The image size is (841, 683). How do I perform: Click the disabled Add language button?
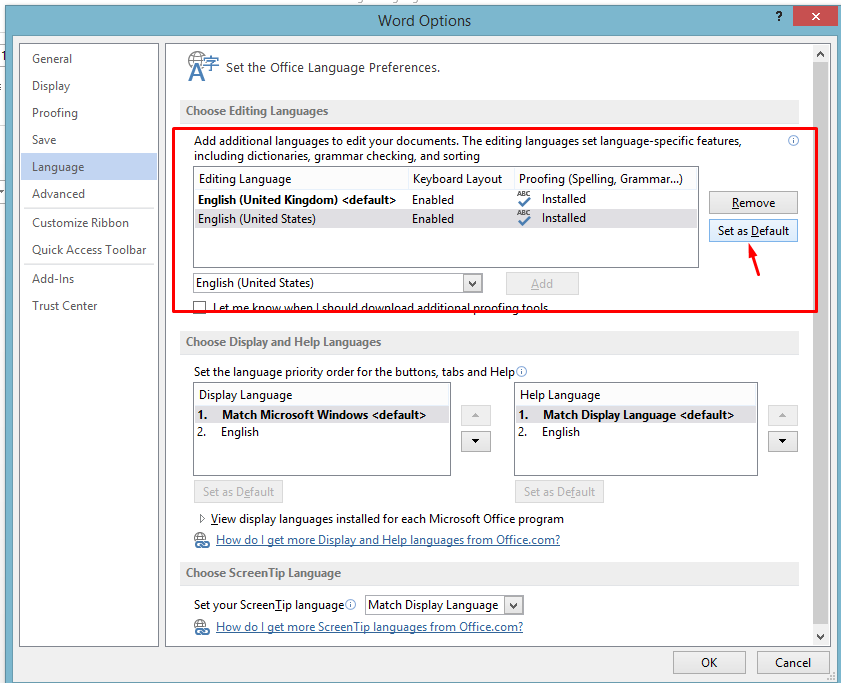(x=542, y=283)
